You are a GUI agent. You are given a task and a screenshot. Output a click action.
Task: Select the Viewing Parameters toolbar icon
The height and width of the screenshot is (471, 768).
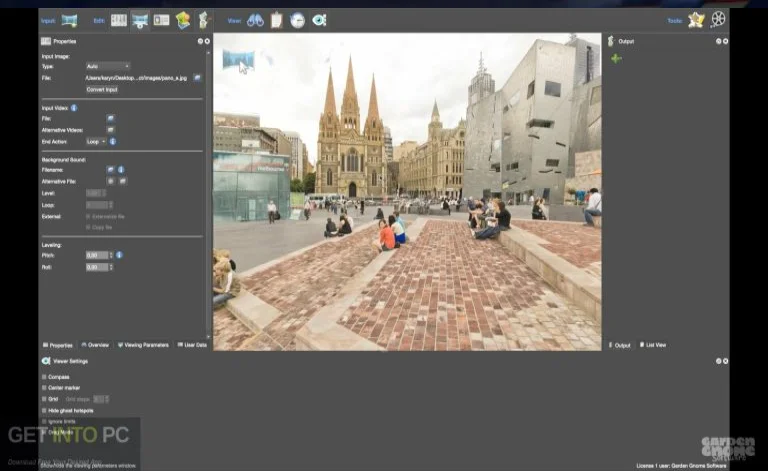click(x=140, y=21)
